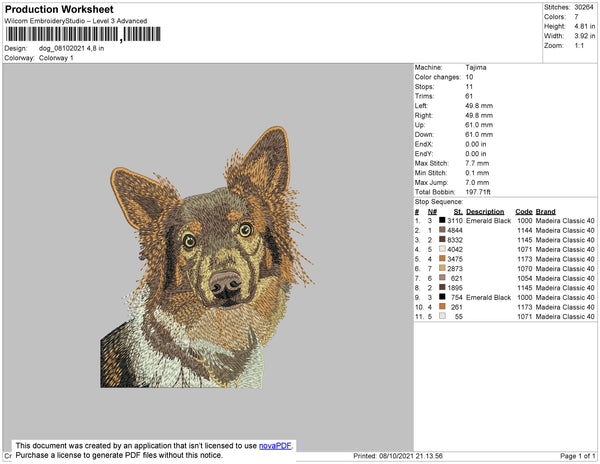This screenshot has width=600, height=464.
Task: Click 'Emerald Black' in stop row 1
Action: [489, 221]
